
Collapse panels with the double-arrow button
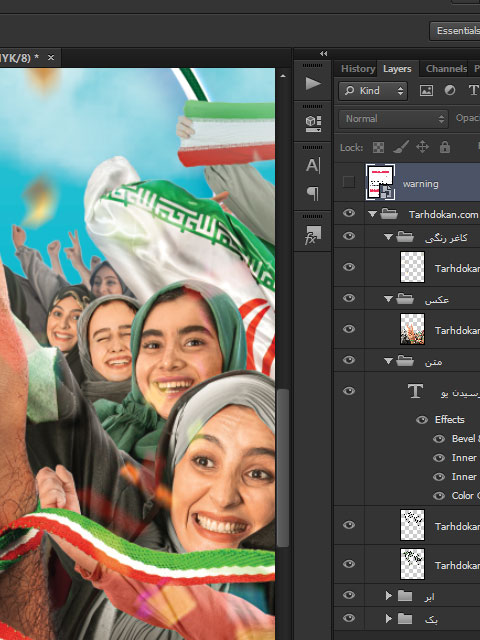point(324,53)
